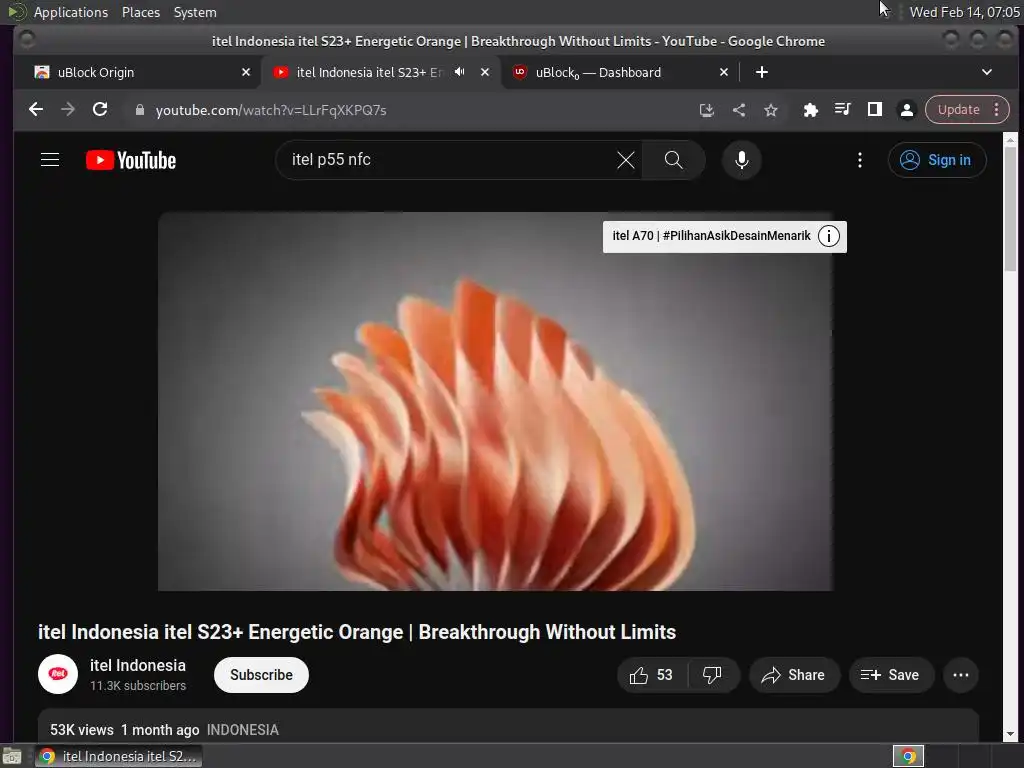Click the date and time clock
This screenshot has height=768, width=1024.
click(964, 12)
